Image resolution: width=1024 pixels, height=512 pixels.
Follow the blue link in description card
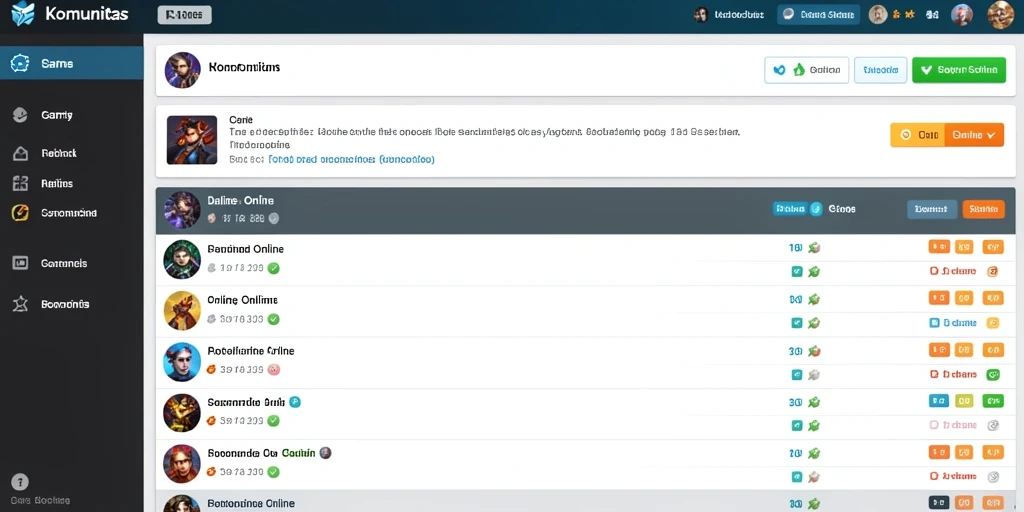click(x=351, y=159)
